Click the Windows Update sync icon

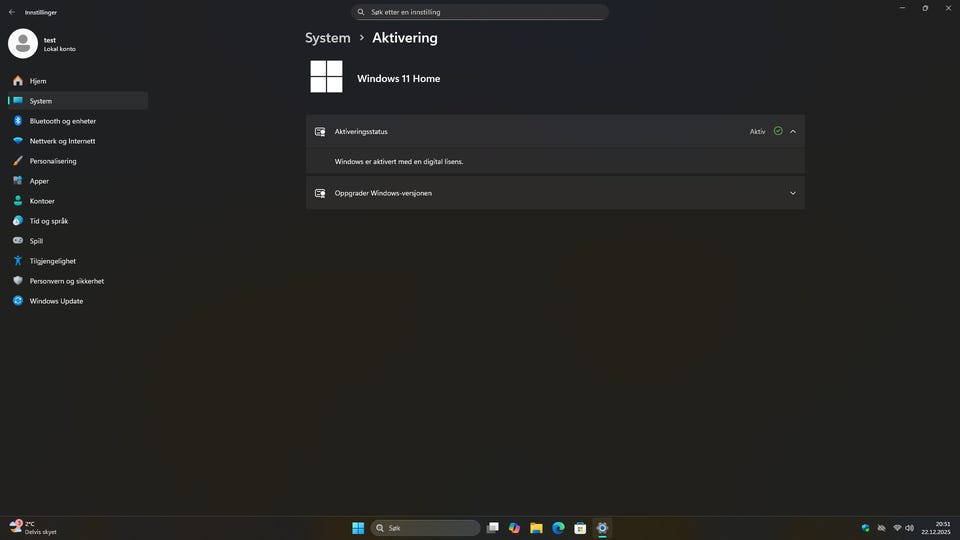coord(18,301)
